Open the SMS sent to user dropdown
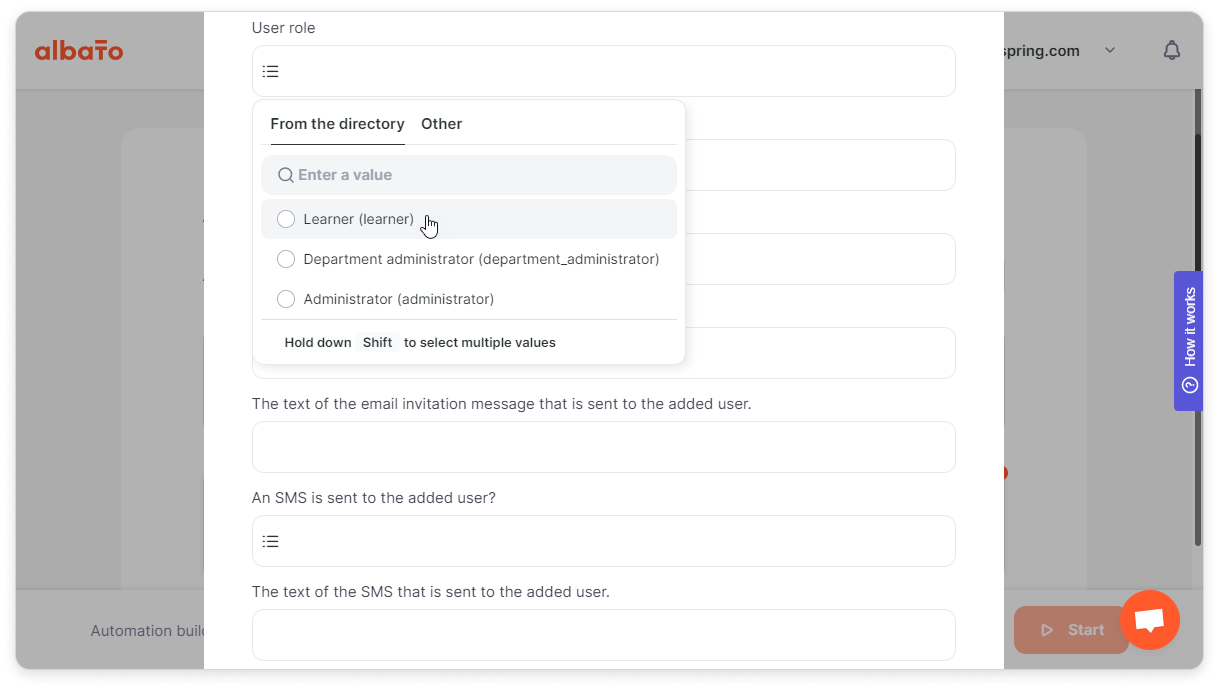 click(x=604, y=541)
